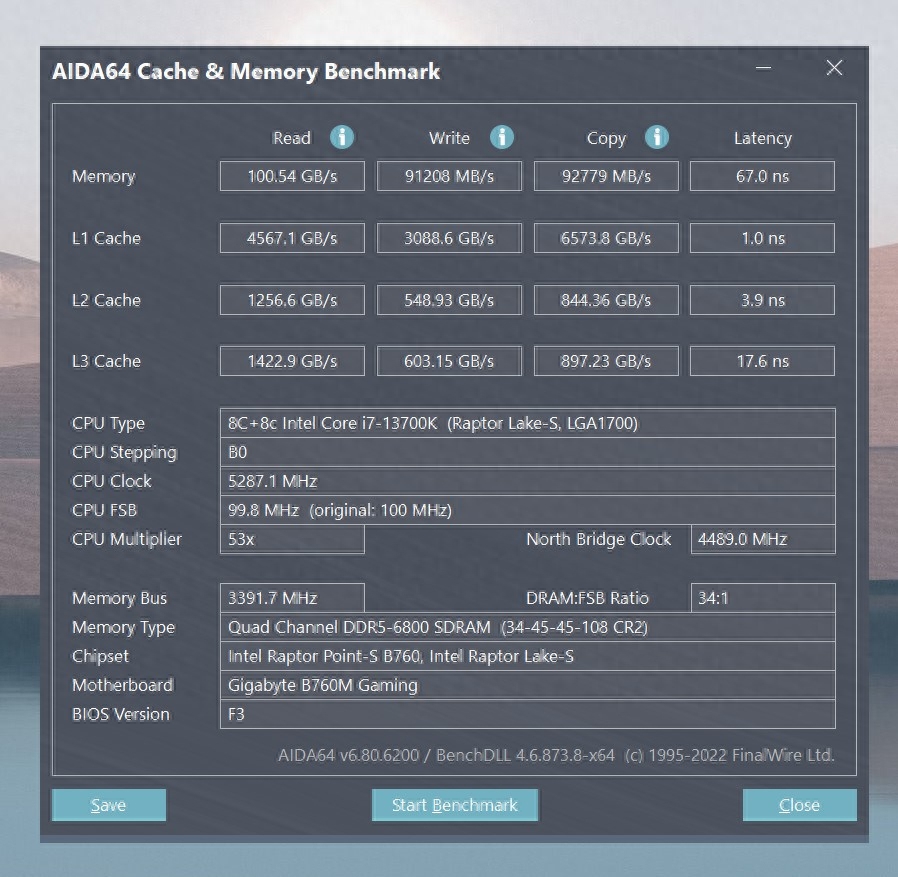Viewport: 898px width, 877px height.
Task: Minimize the AIDA64 benchmark window
Action: pyautogui.click(x=763, y=68)
